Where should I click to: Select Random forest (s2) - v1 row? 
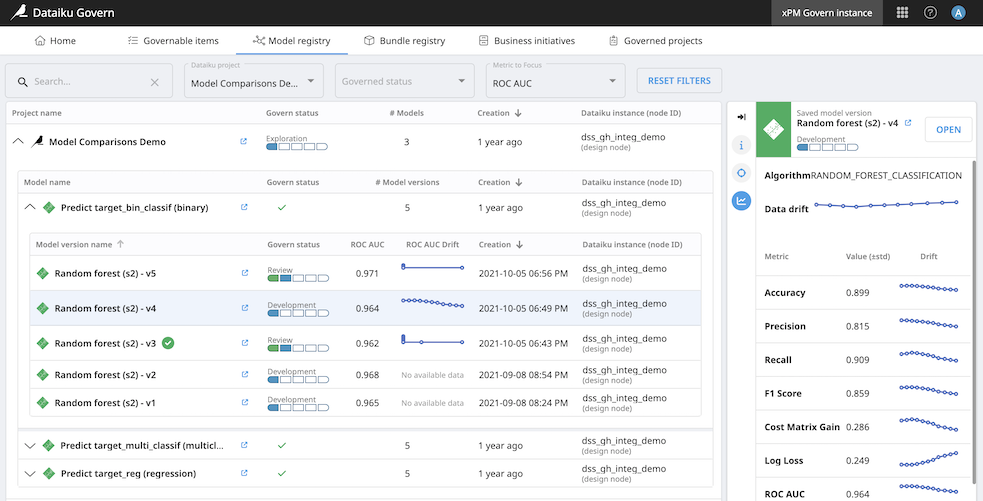click(365, 403)
